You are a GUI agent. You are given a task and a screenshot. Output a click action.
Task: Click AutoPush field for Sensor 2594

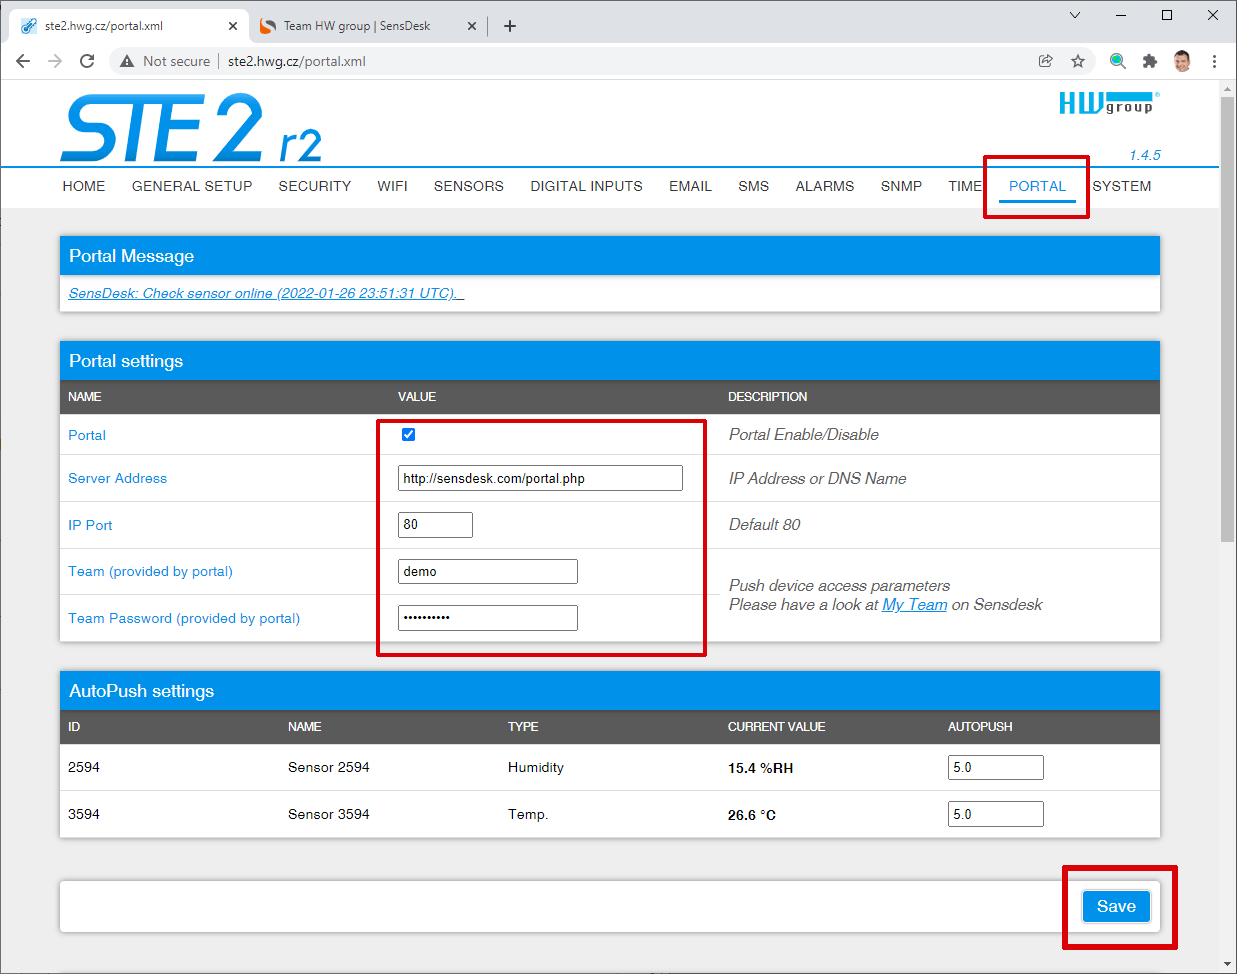[996, 767]
